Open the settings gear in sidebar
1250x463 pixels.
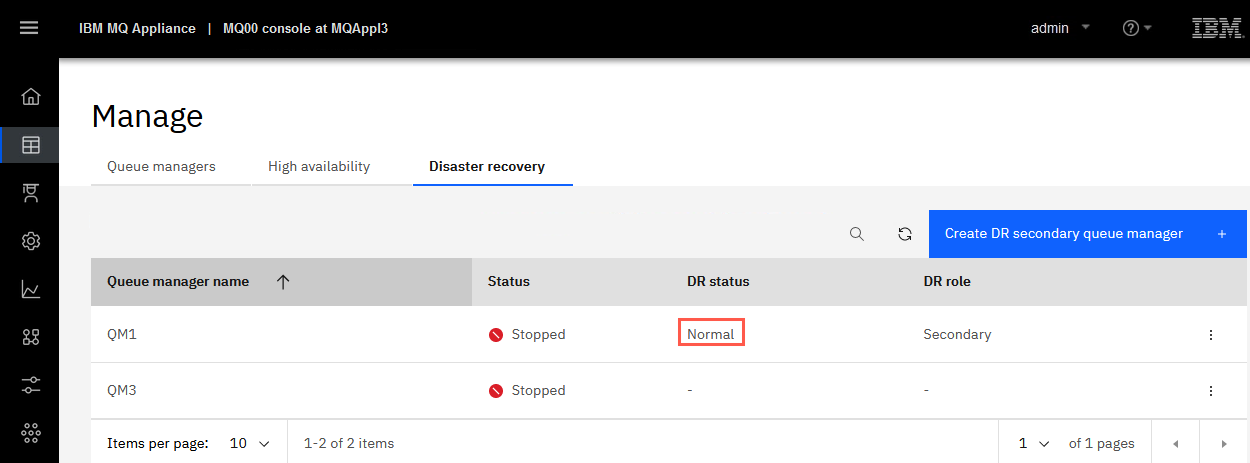point(30,241)
